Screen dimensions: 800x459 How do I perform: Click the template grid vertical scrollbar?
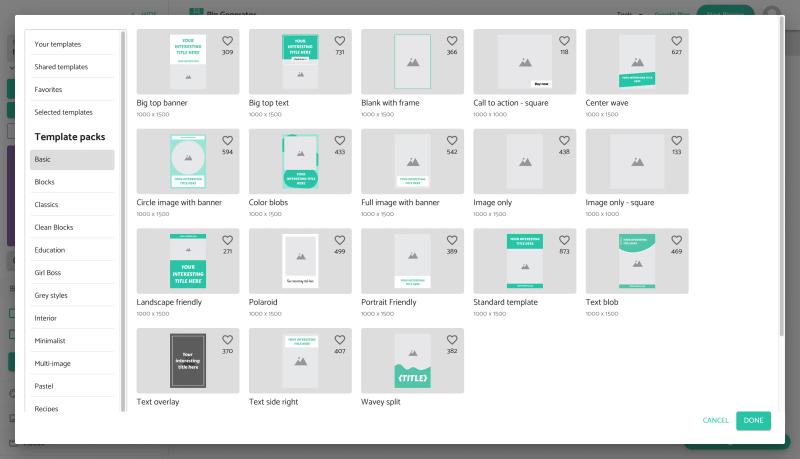(782, 178)
